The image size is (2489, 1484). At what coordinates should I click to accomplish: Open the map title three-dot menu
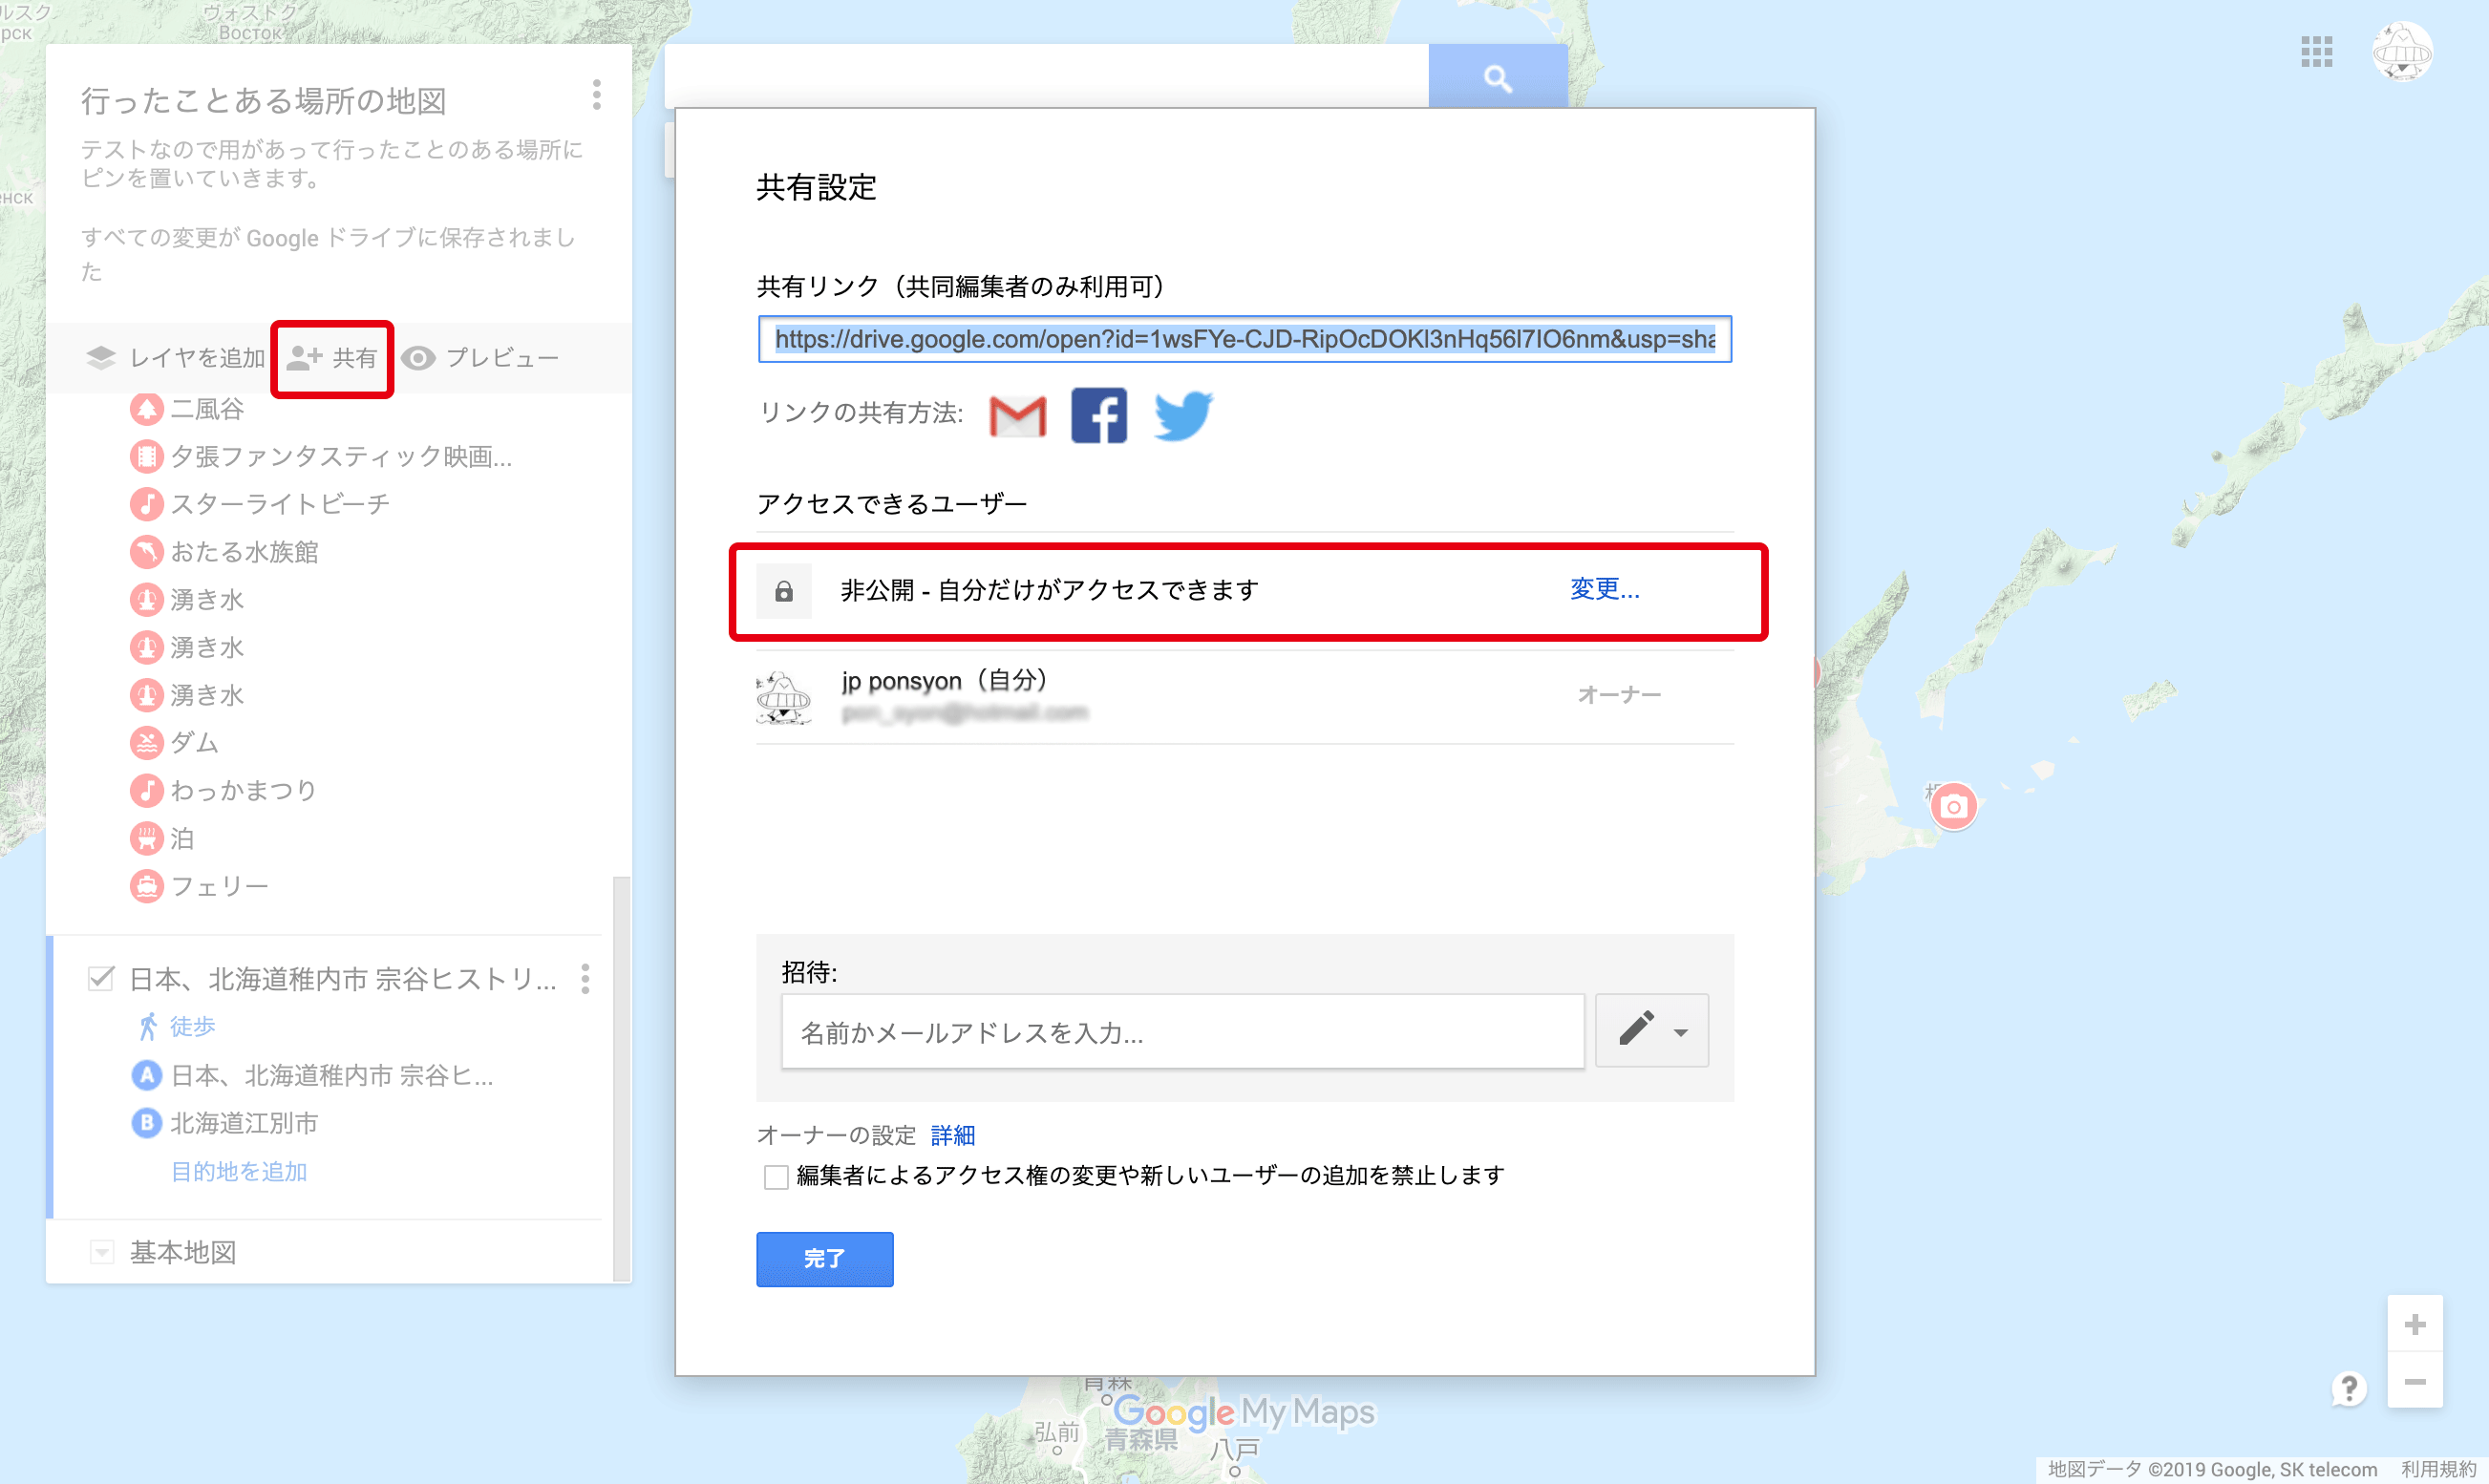pos(597,95)
